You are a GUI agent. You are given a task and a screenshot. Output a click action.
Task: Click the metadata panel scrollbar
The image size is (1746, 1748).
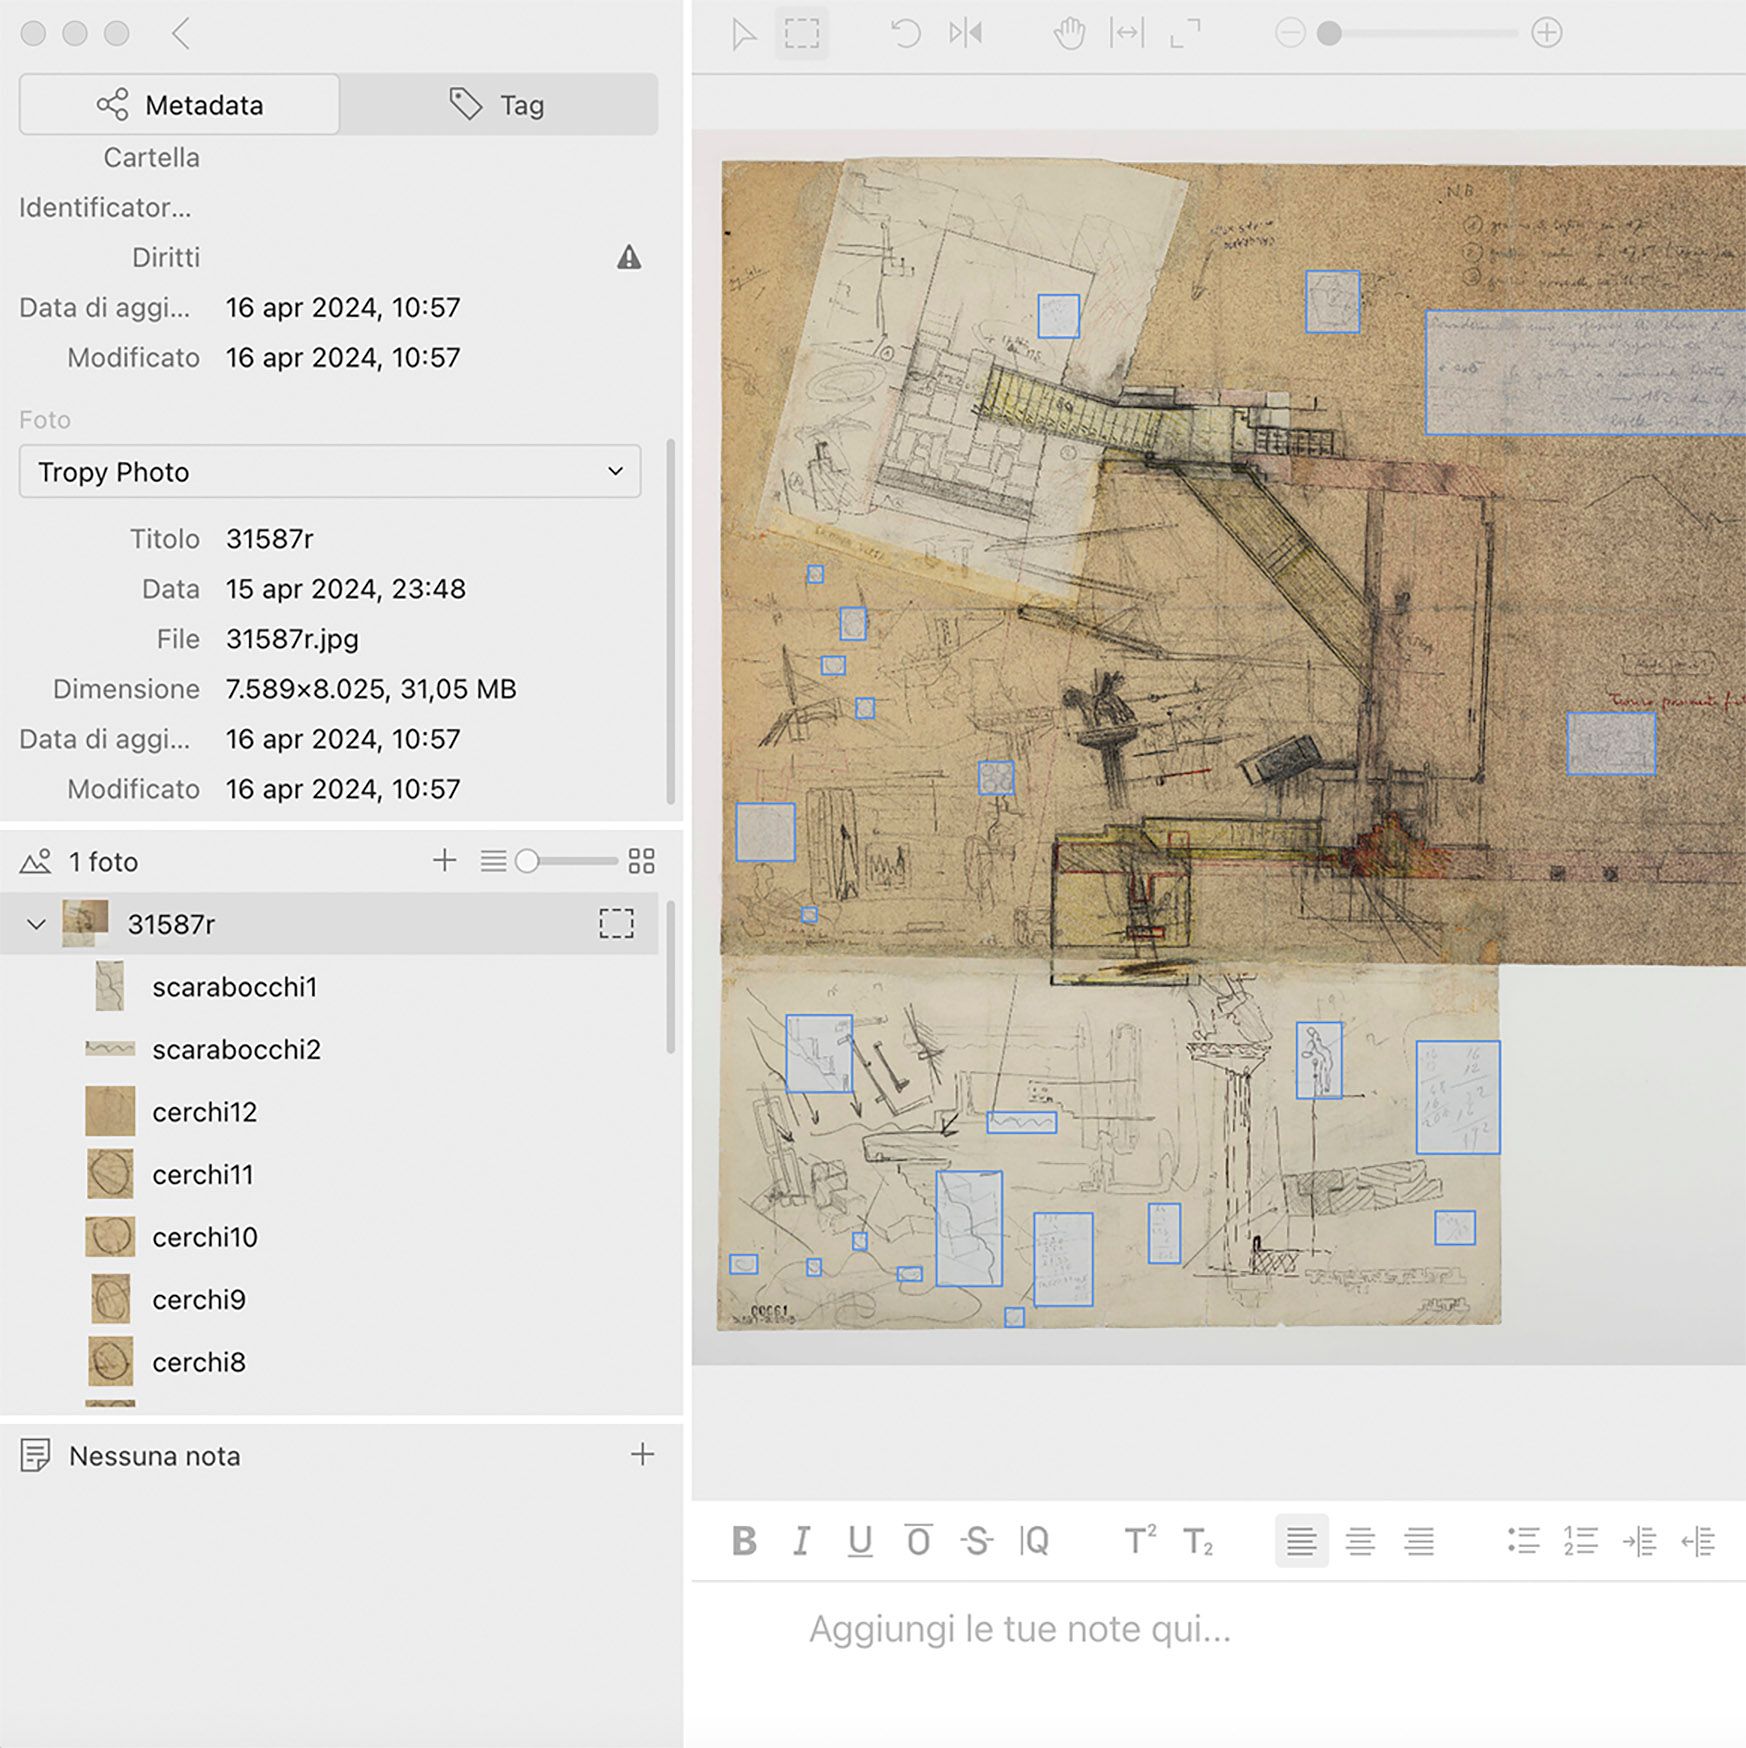[x=671, y=622]
